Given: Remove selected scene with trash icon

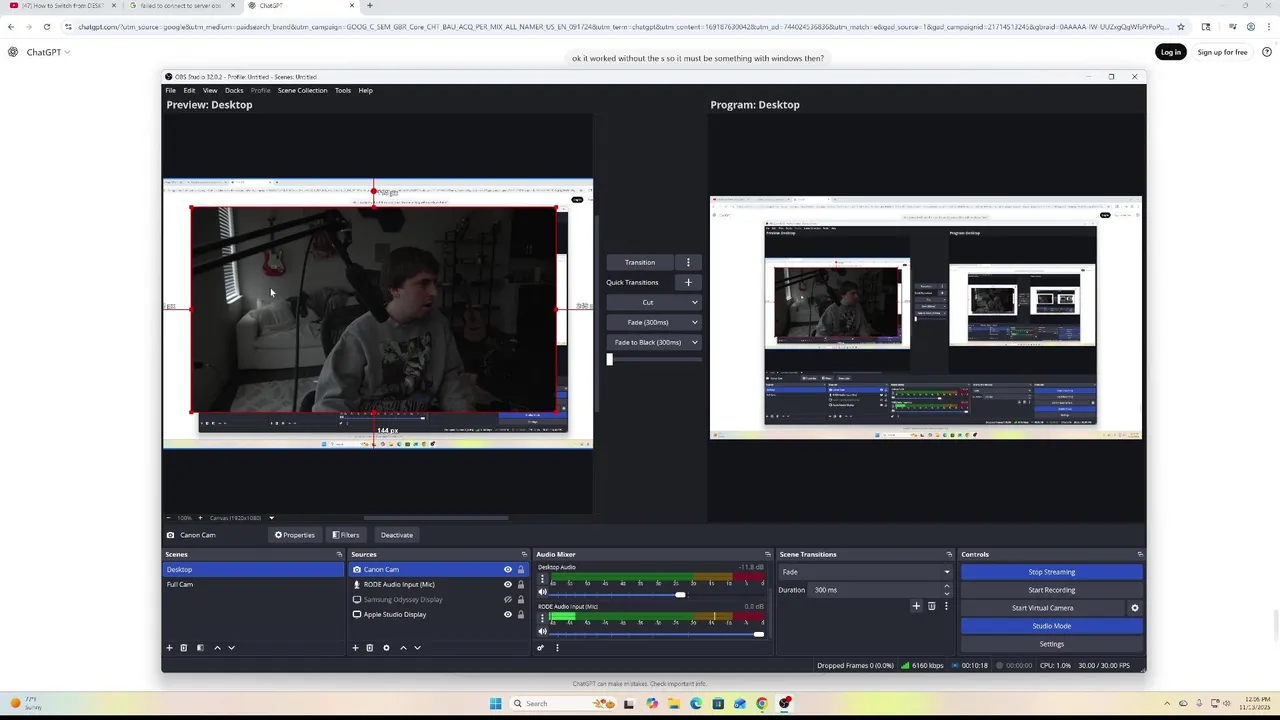Looking at the screenshot, I should pos(183,648).
